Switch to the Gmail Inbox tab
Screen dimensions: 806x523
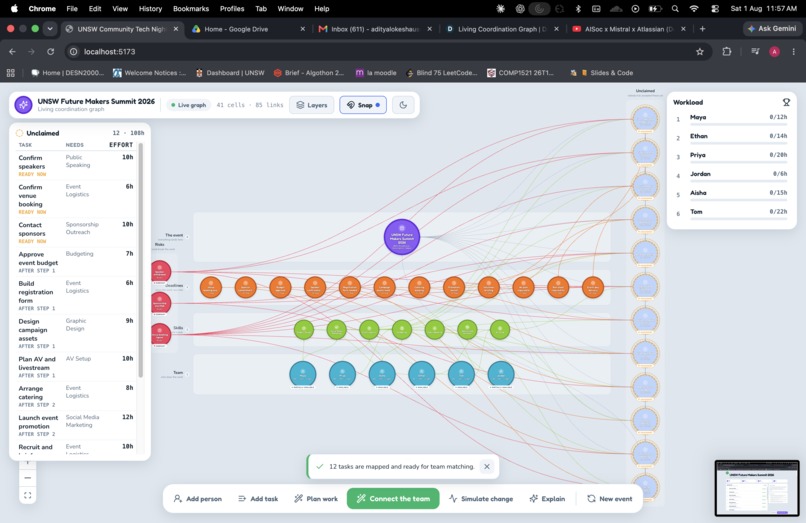click(375, 29)
